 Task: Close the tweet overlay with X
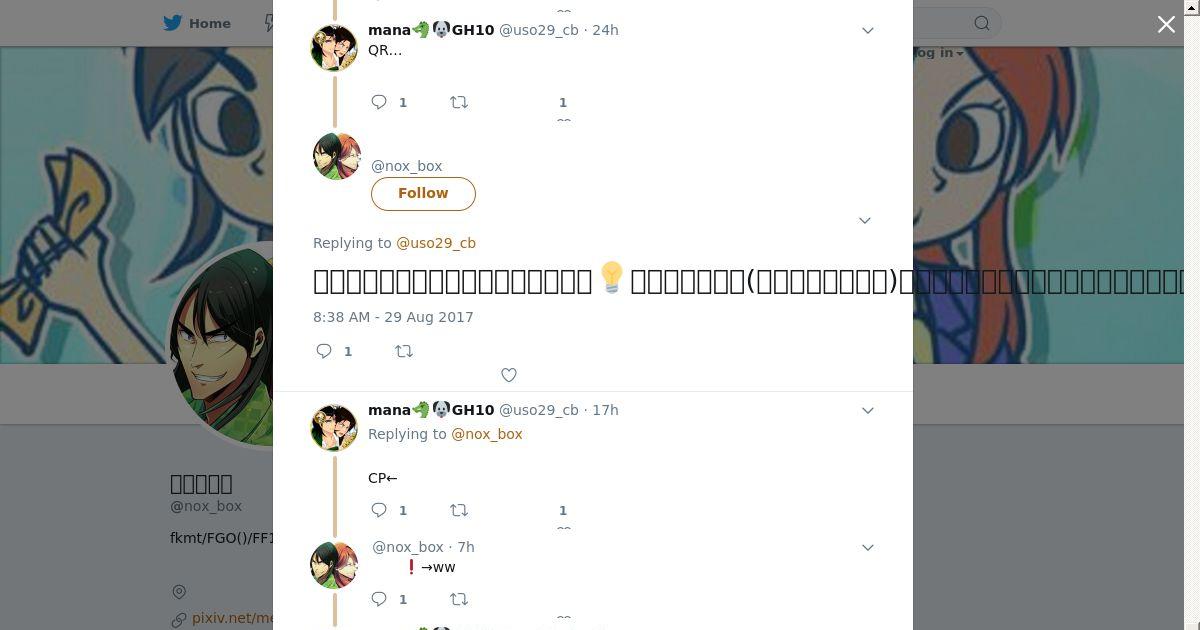click(1166, 24)
